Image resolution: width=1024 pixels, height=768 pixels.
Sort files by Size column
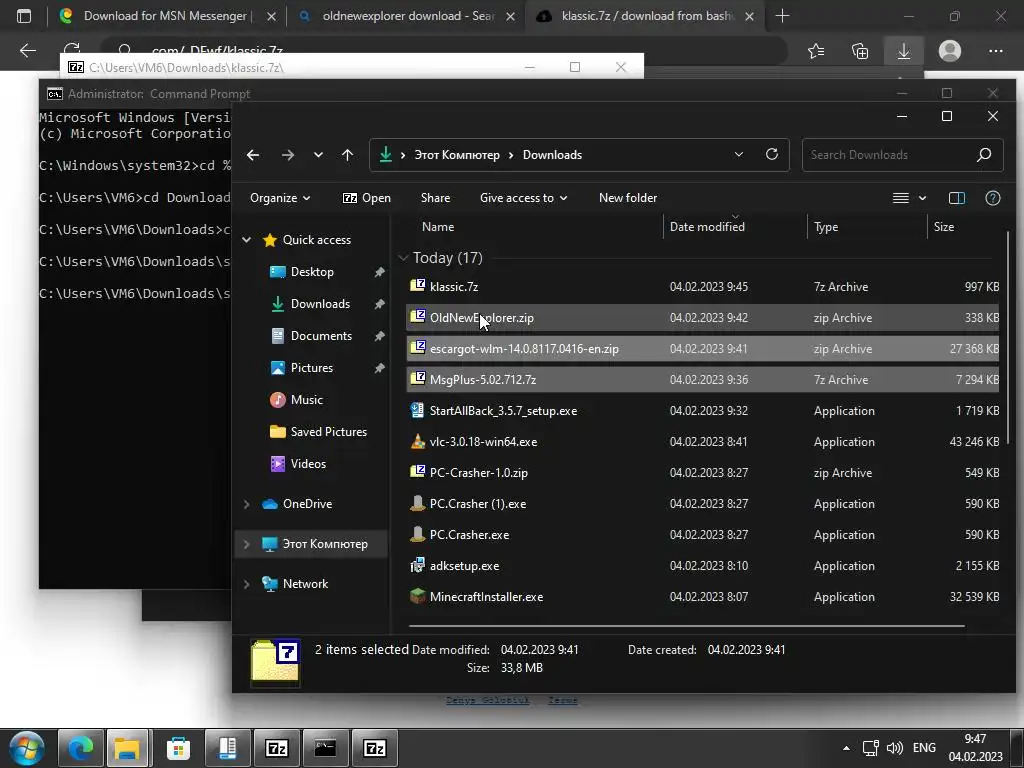click(x=944, y=227)
